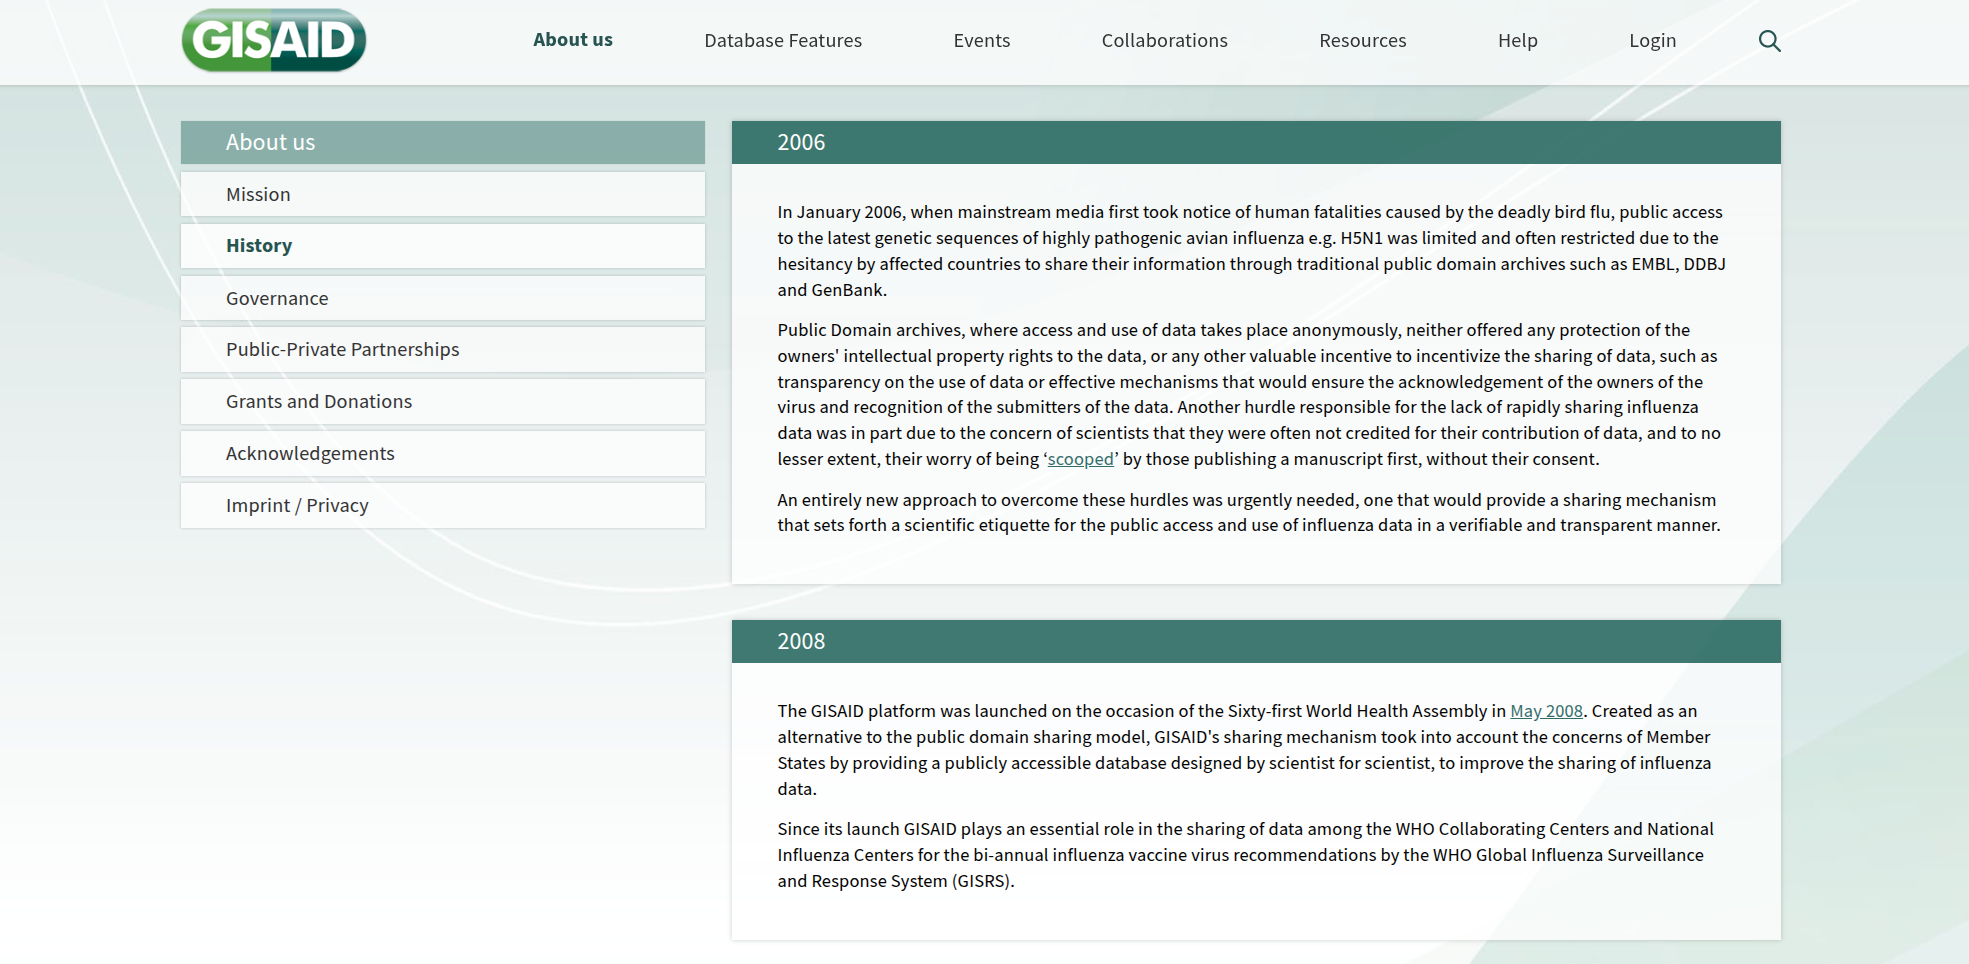Open Public-Private Partnerships page
1969x964 pixels.
443,350
